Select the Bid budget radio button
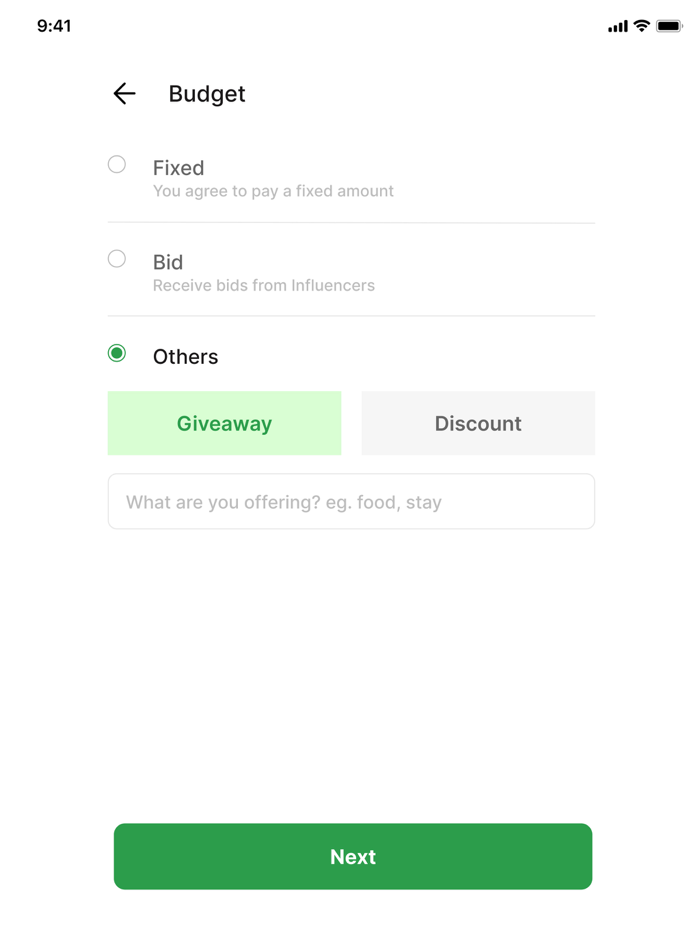The image size is (700, 934). (116, 258)
